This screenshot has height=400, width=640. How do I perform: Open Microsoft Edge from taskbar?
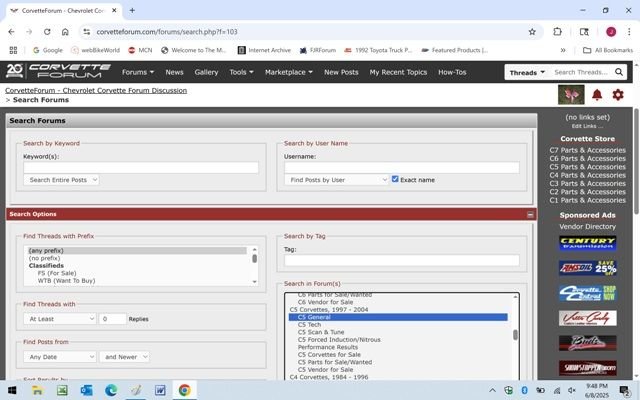111,390
